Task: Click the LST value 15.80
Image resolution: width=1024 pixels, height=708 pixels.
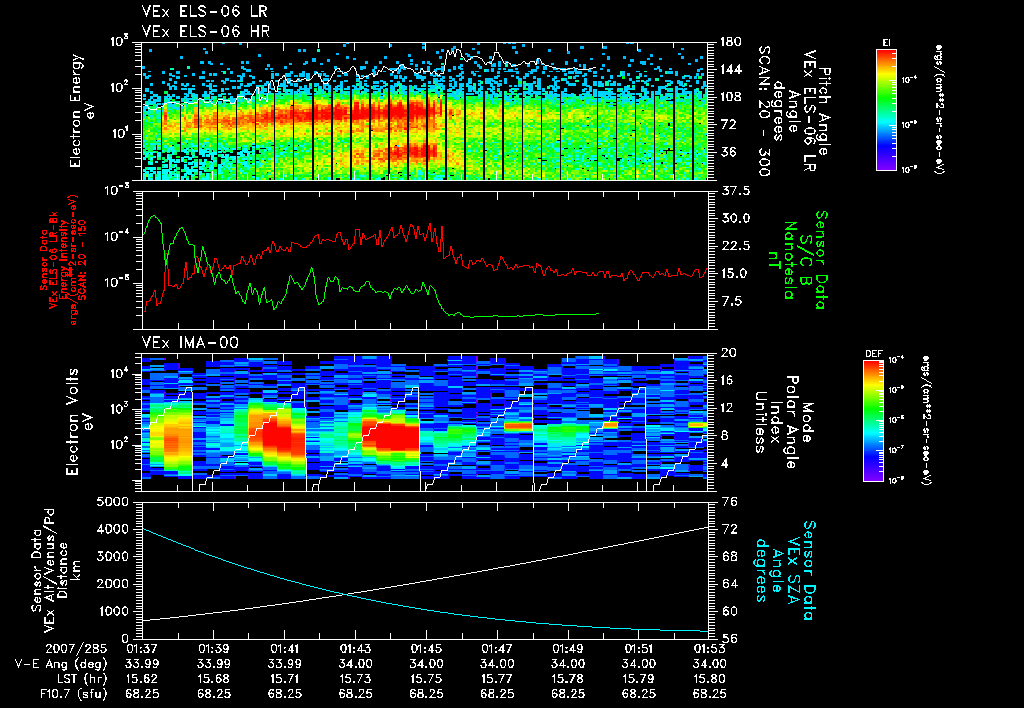Action: coord(709,679)
